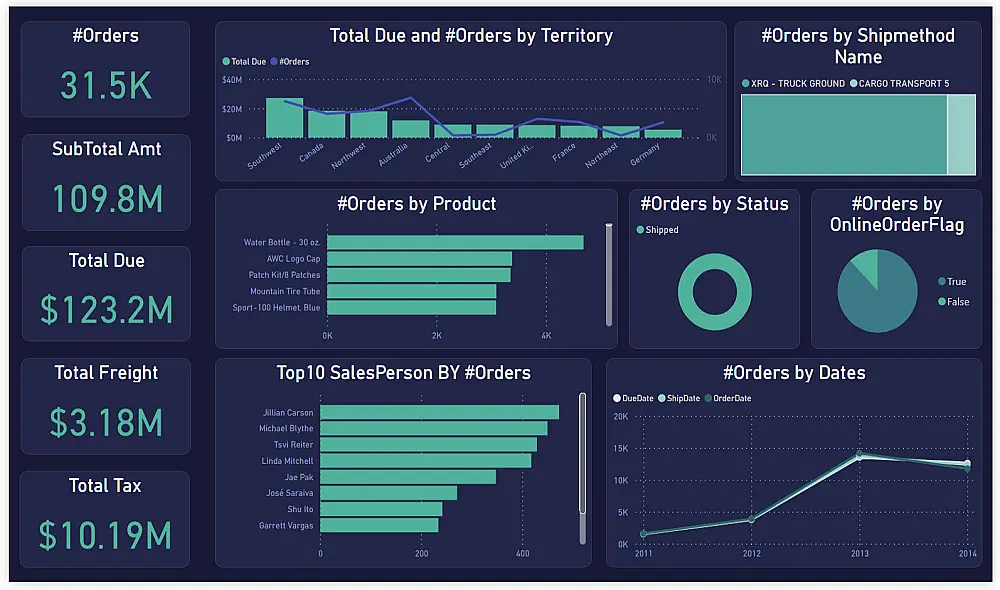Screen dimensions: 1000x590
Task: Select the False legend entry
Action: (x=953, y=302)
